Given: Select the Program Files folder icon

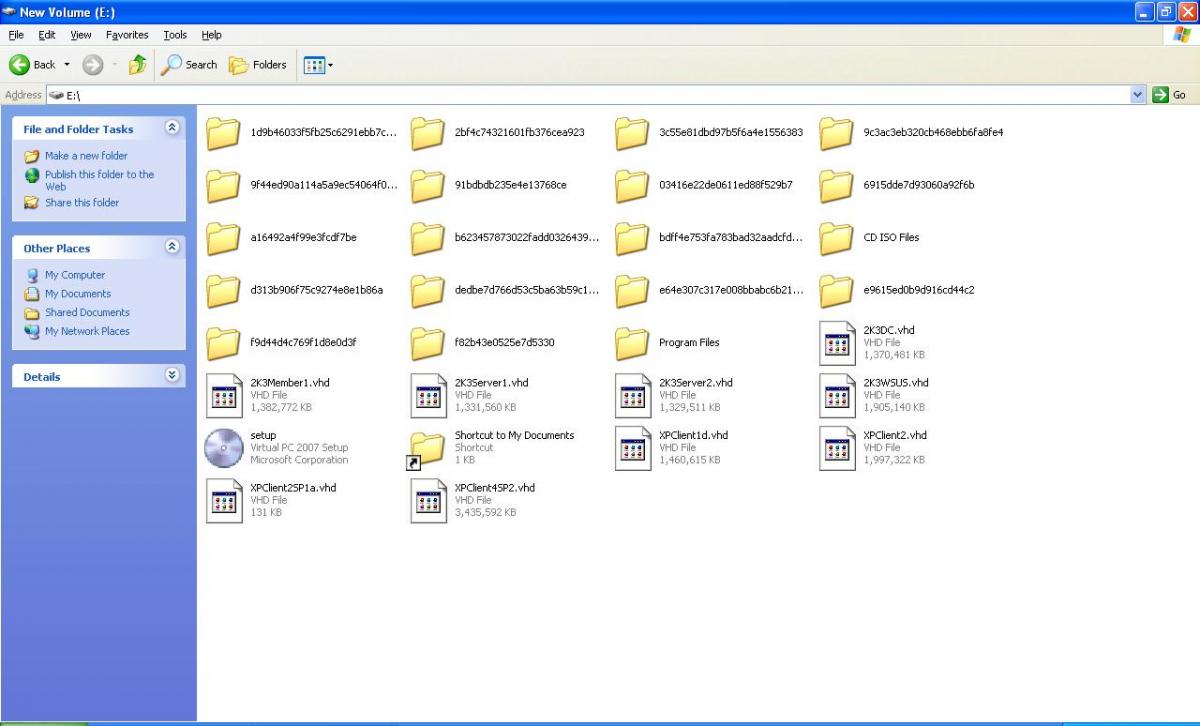Looking at the screenshot, I should [x=632, y=344].
